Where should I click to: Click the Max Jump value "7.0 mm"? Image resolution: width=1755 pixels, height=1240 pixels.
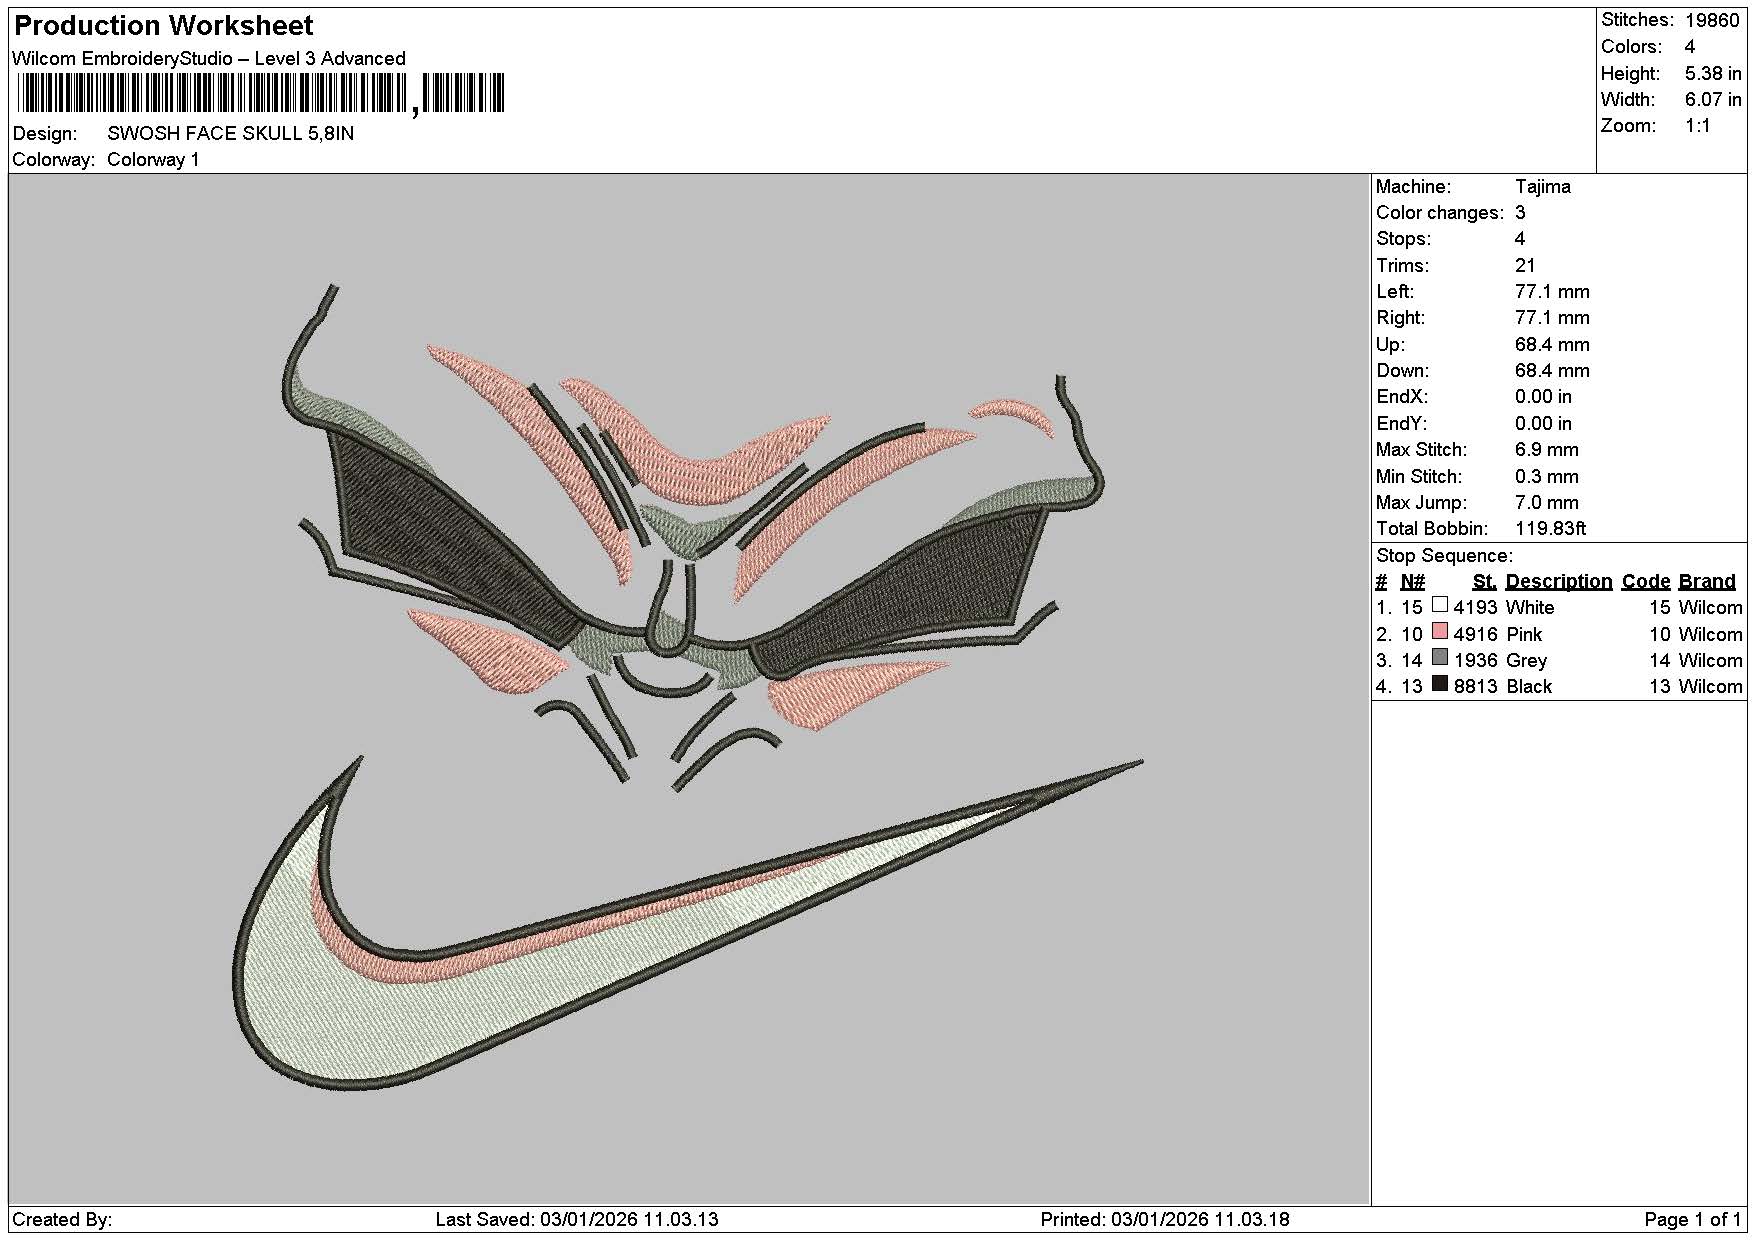point(1547,502)
